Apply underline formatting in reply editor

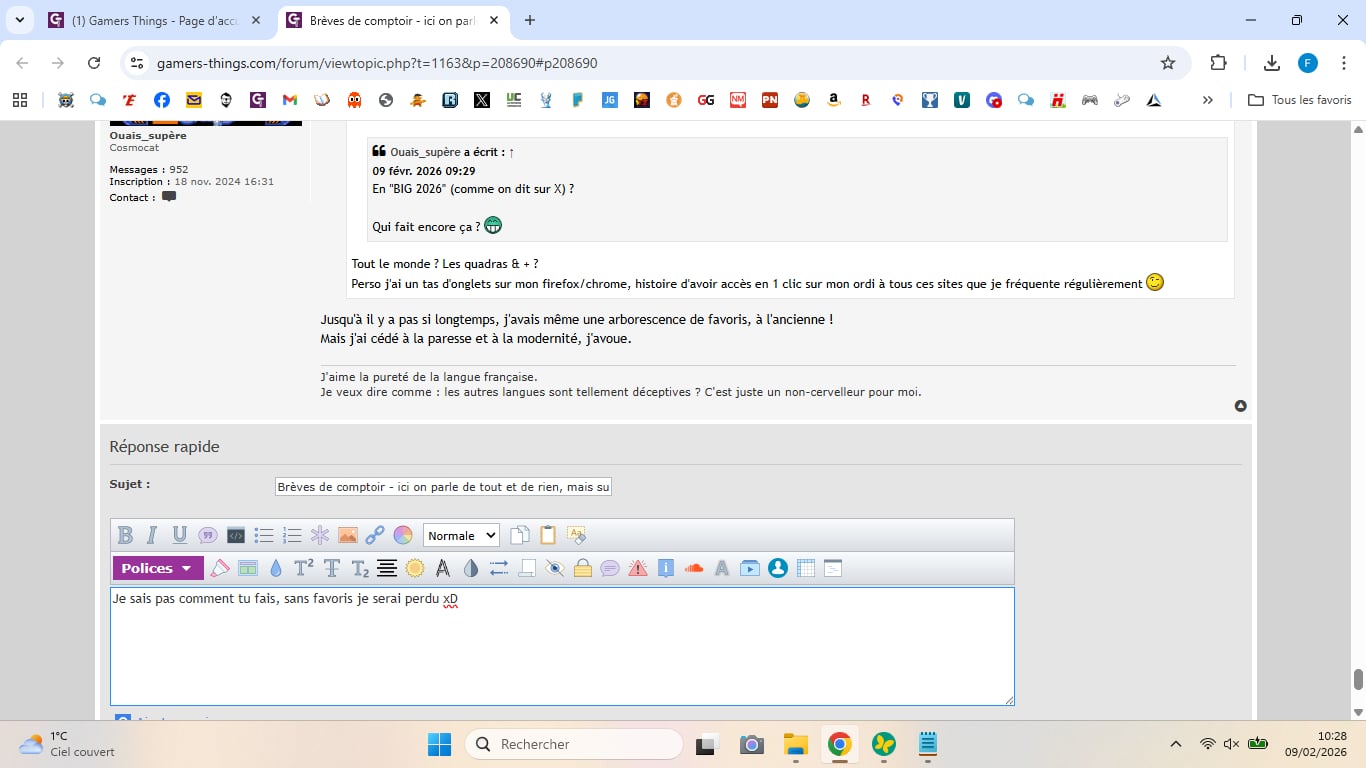pyautogui.click(x=180, y=535)
